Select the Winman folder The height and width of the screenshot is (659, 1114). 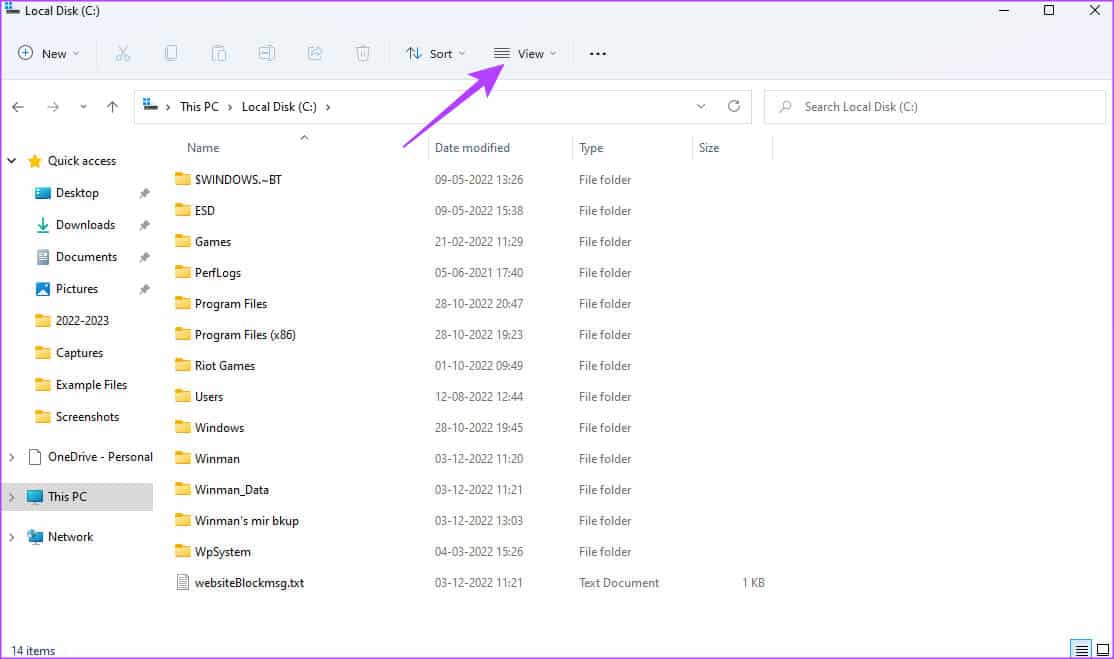(217, 459)
